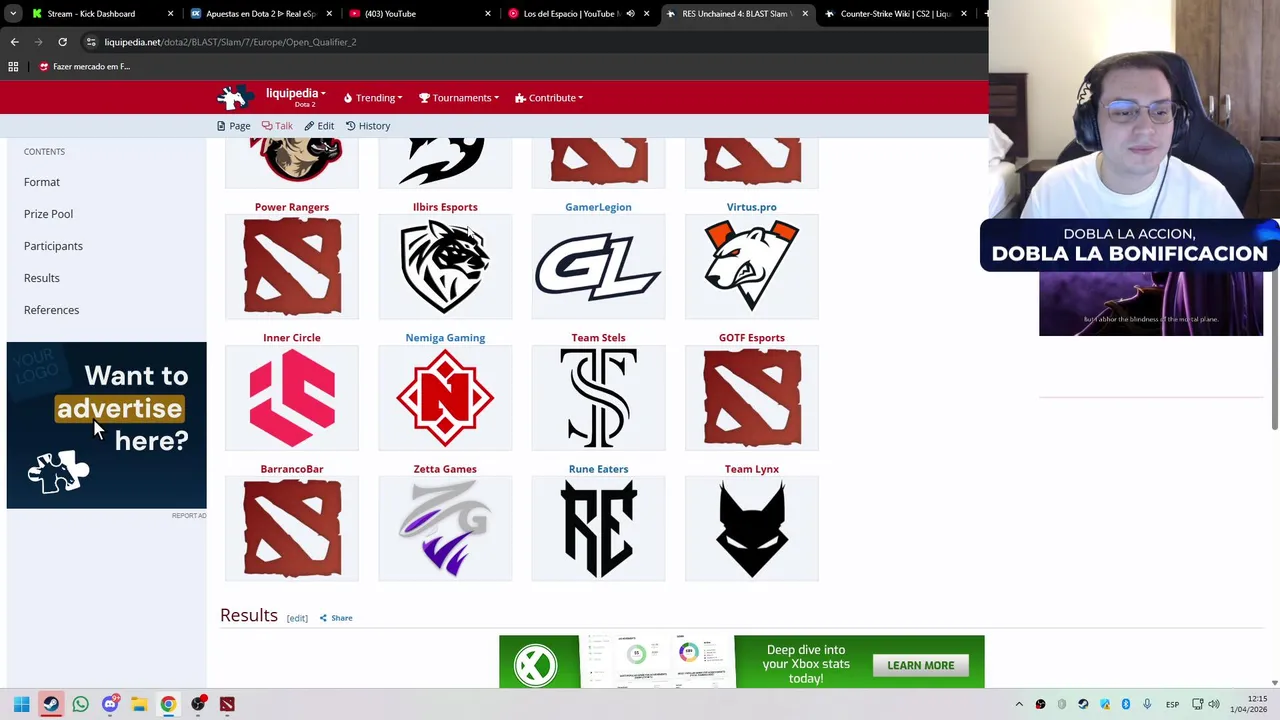Open the Contribute dropdown menu
Screen dimensions: 1280x720
coord(549,98)
